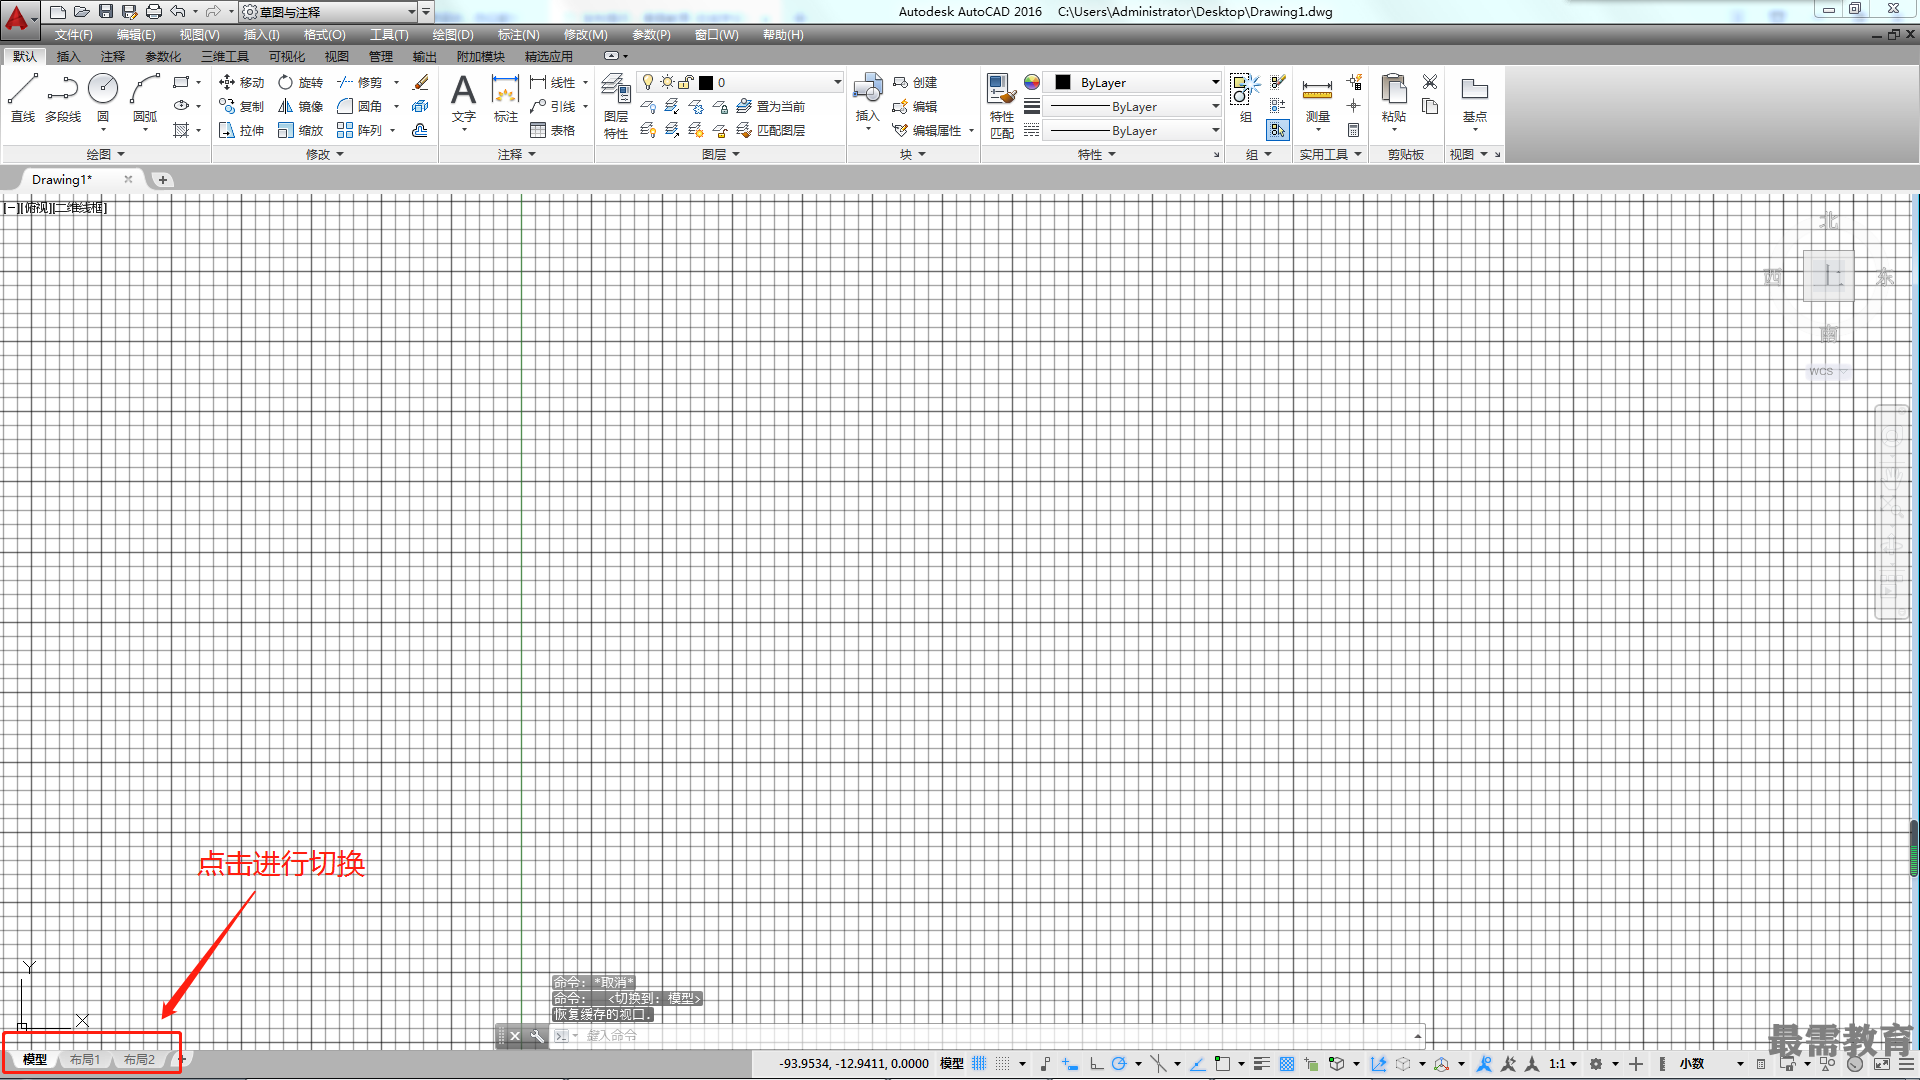Switch to the 布局1 layout tab
This screenshot has width=1920, height=1080.
[x=84, y=1060]
